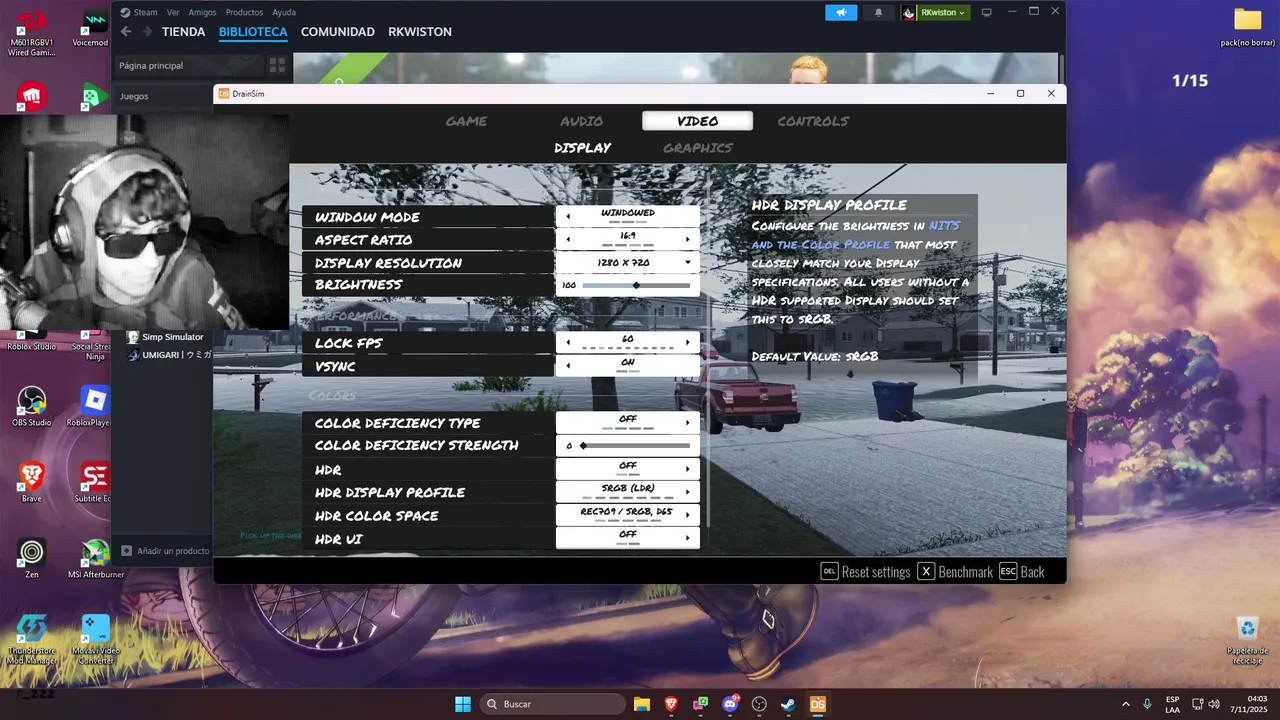Open Discord from the taskbar
1280x720 pixels.
(730, 704)
